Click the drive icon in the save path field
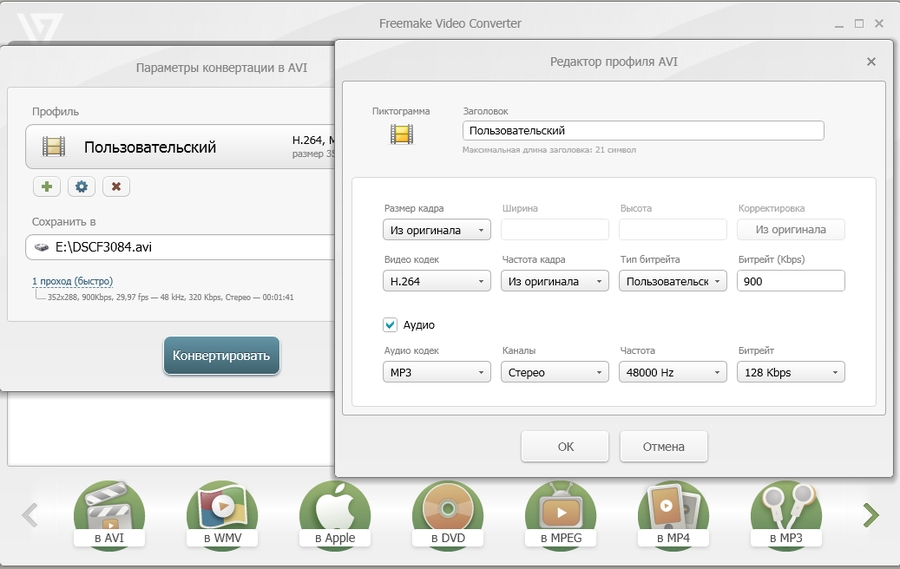900x569 pixels. [x=42, y=247]
